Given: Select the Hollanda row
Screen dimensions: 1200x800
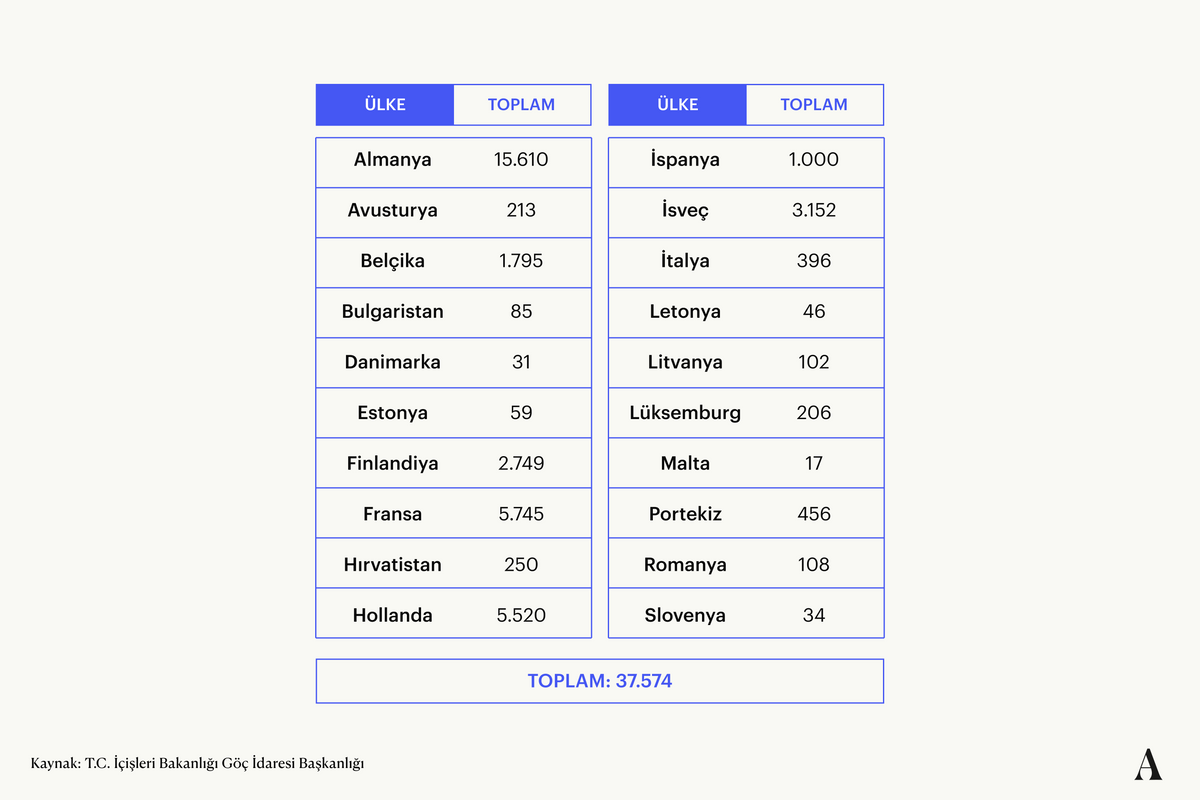Looking at the screenshot, I should point(454,614).
